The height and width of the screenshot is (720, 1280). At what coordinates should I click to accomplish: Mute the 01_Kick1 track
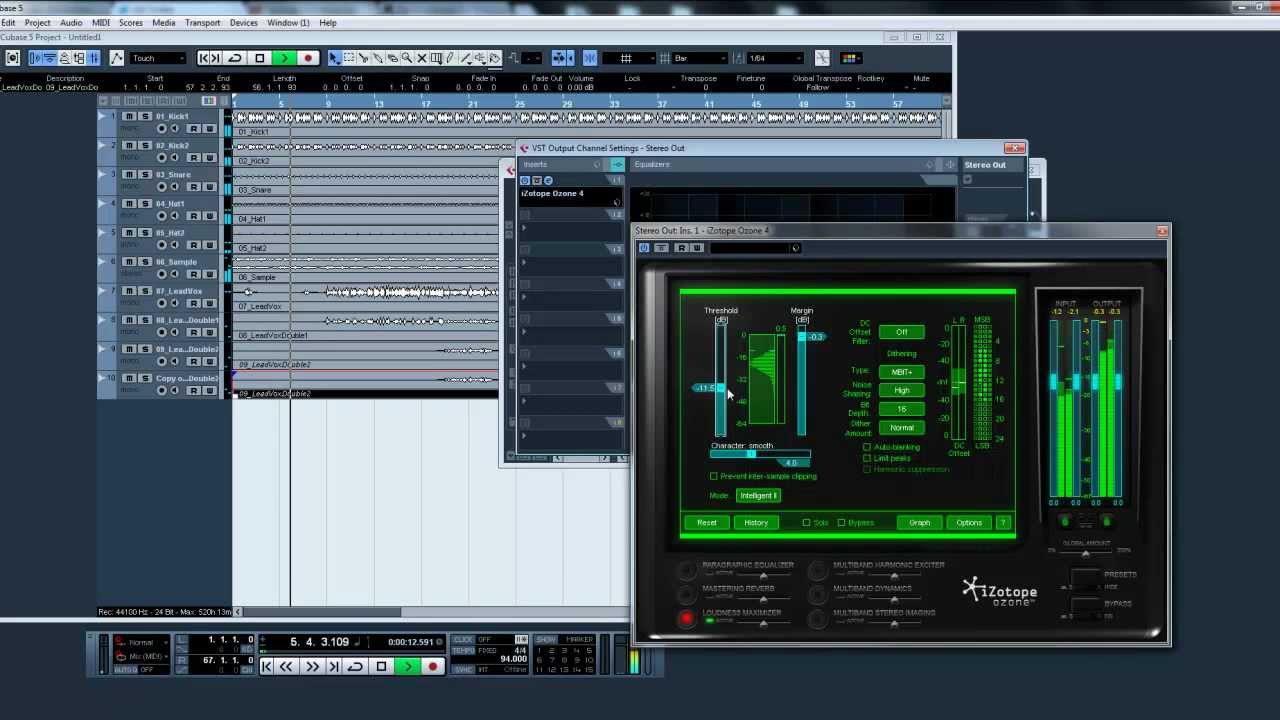click(x=128, y=117)
